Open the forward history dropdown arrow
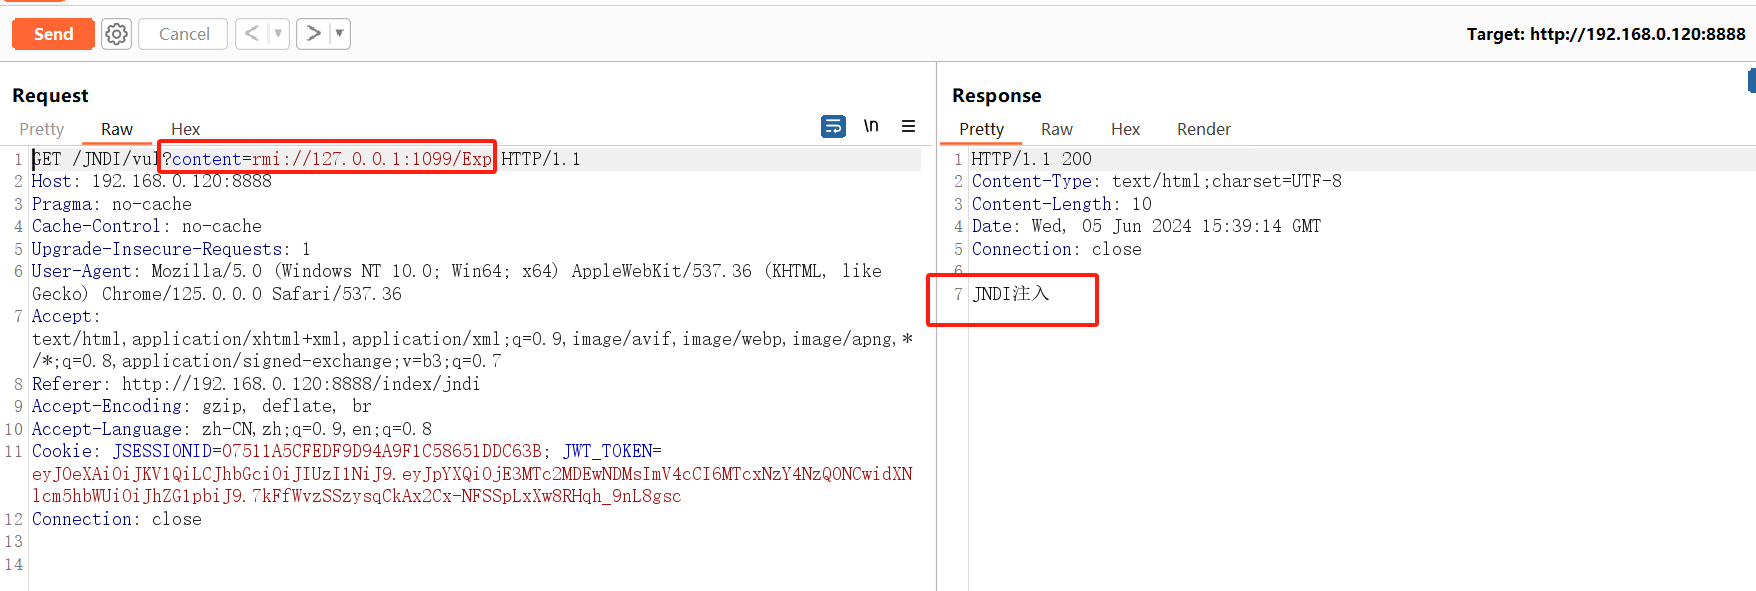 tap(340, 34)
